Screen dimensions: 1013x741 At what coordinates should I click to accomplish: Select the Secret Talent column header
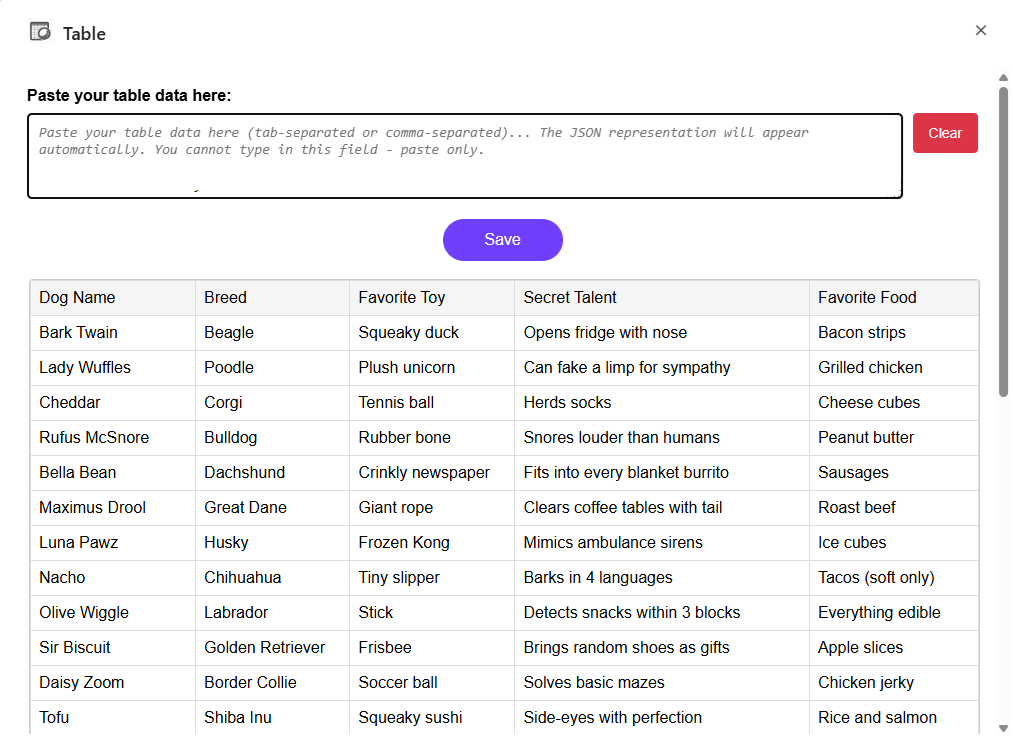(x=570, y=297)
